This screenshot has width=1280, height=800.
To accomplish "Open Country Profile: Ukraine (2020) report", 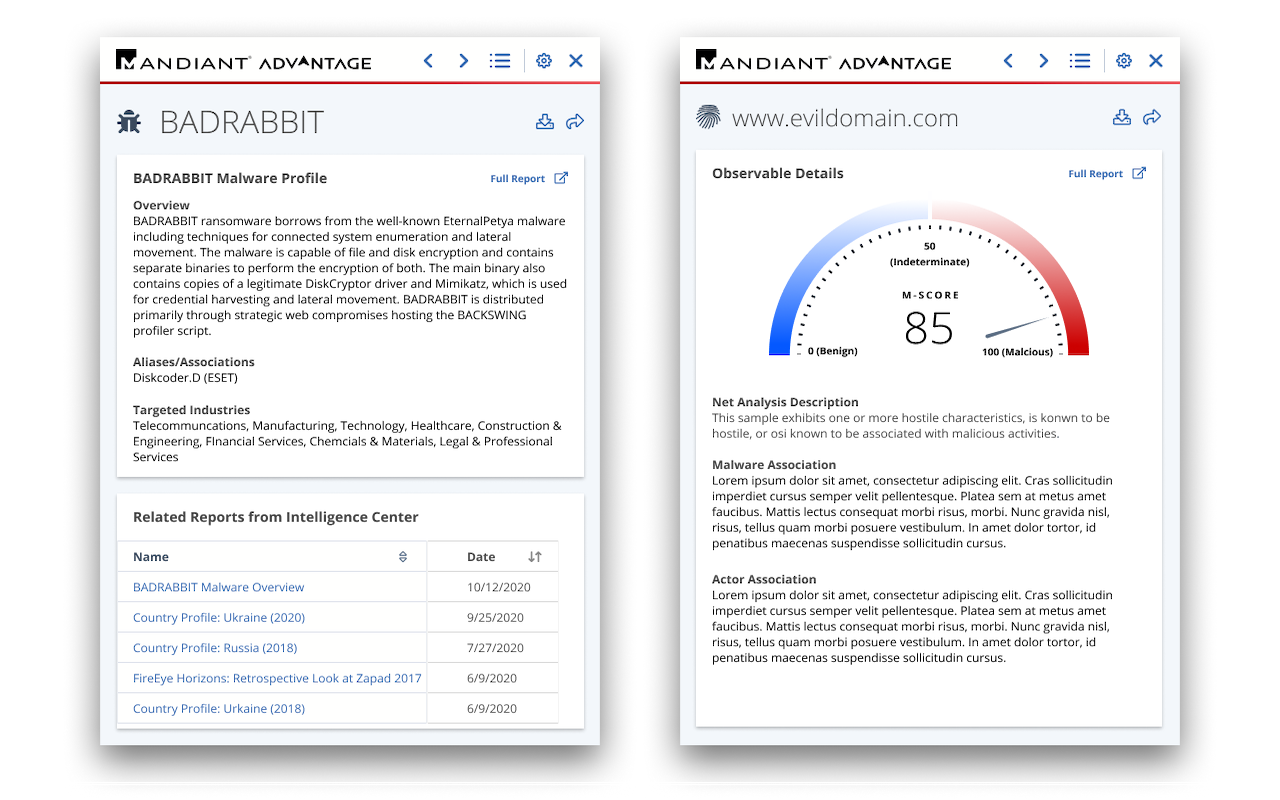I will tap(219, 618).
